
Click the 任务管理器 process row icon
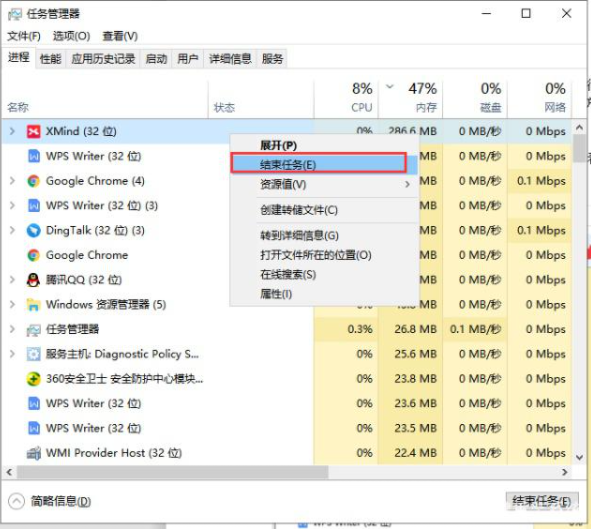[x=34, y=330]
